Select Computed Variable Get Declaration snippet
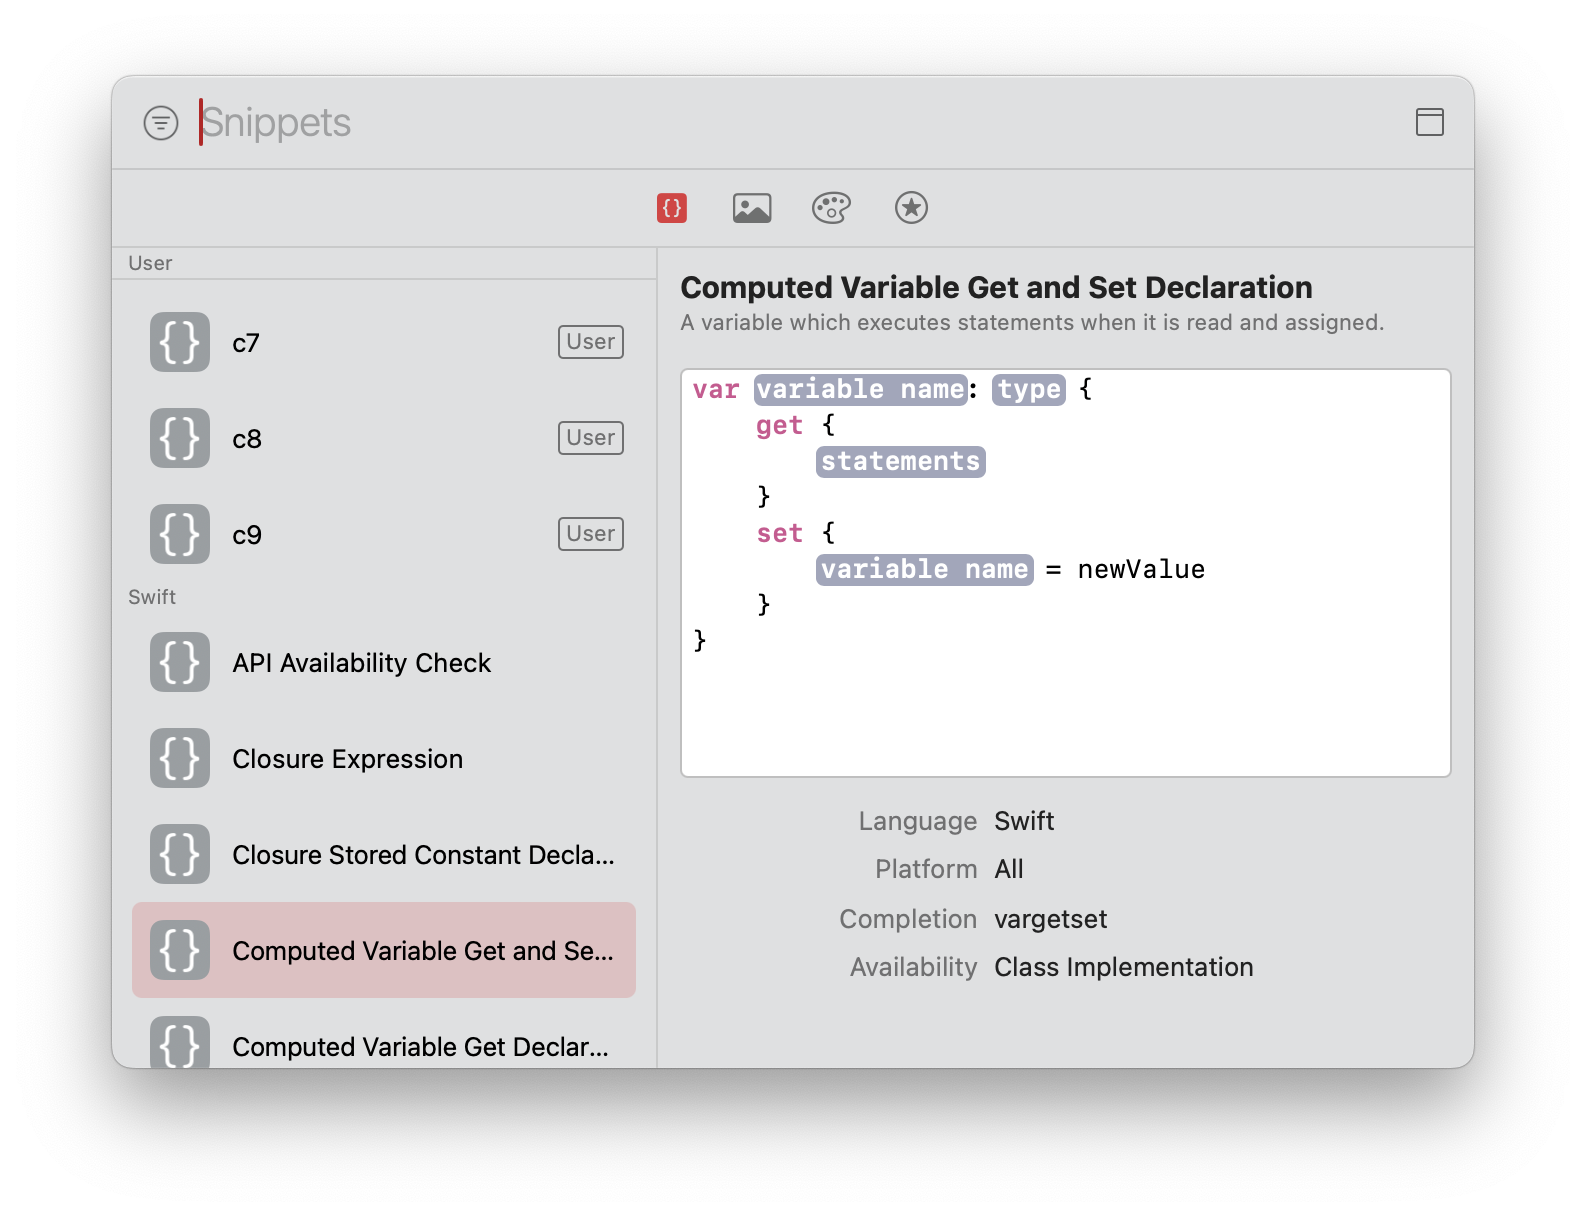Viewport: 1586px width, 1216px height. (384, 1034)
